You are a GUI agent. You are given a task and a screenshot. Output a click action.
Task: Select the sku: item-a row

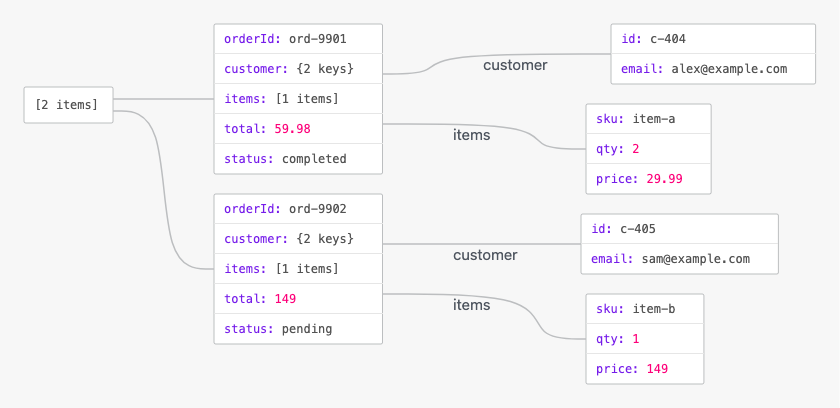tap(648, 119)
